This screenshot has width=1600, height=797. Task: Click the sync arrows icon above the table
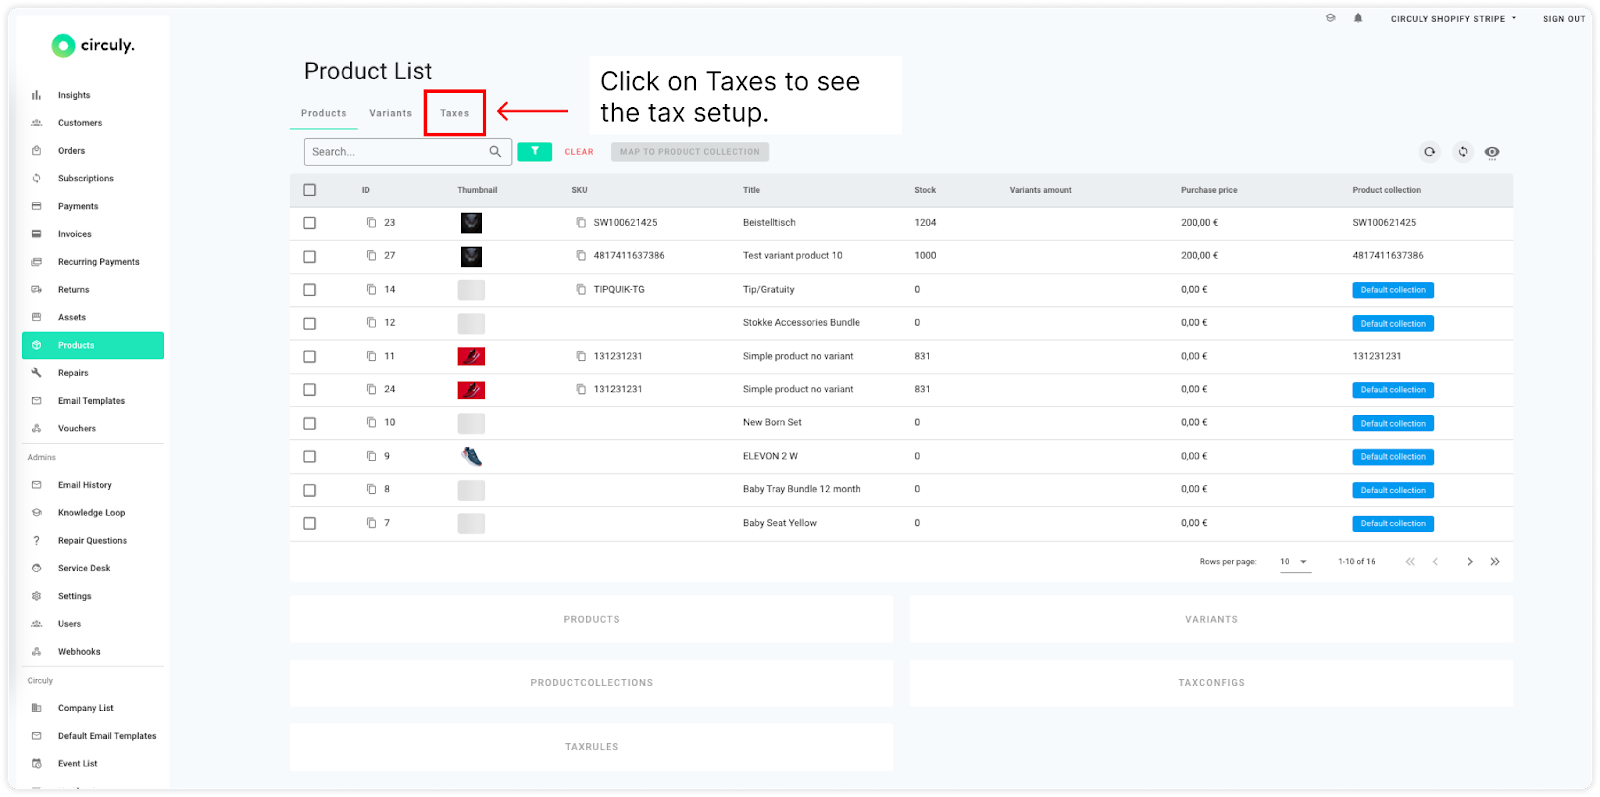tap(1463, 152)
